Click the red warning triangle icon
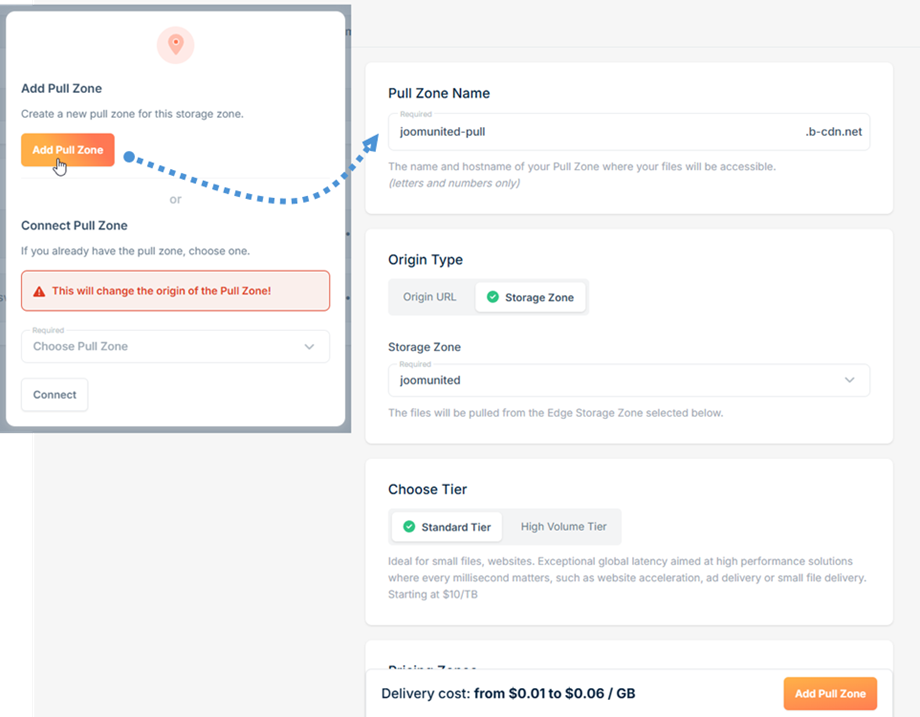This screenshot has height=717, width=920. 39,291
